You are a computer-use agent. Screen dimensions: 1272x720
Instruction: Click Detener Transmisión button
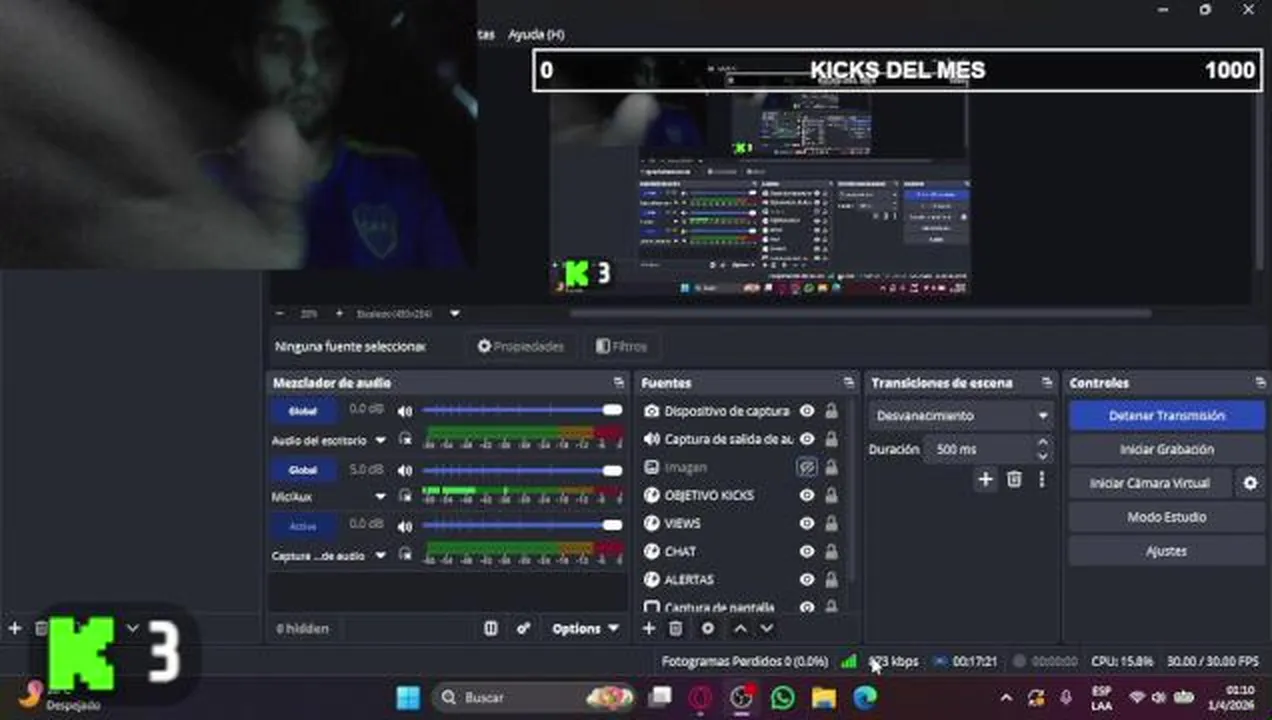(1166, 415)
